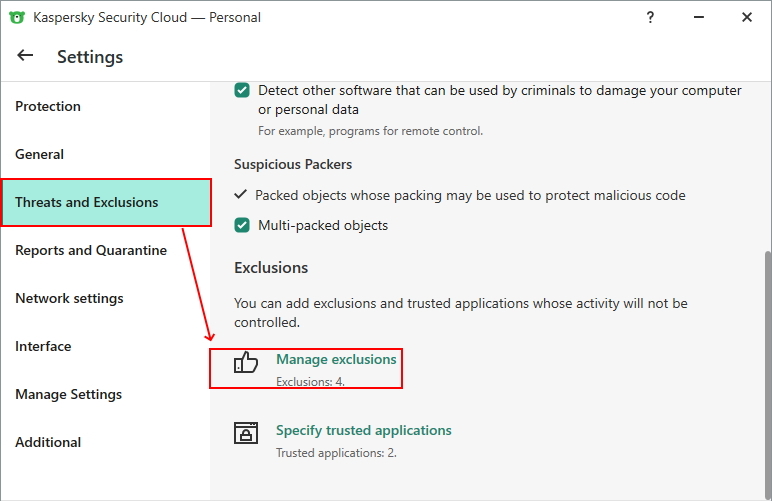Open the Protection settings section
Image resolution: width=772 pixels, height=501 pixels.
48,106
